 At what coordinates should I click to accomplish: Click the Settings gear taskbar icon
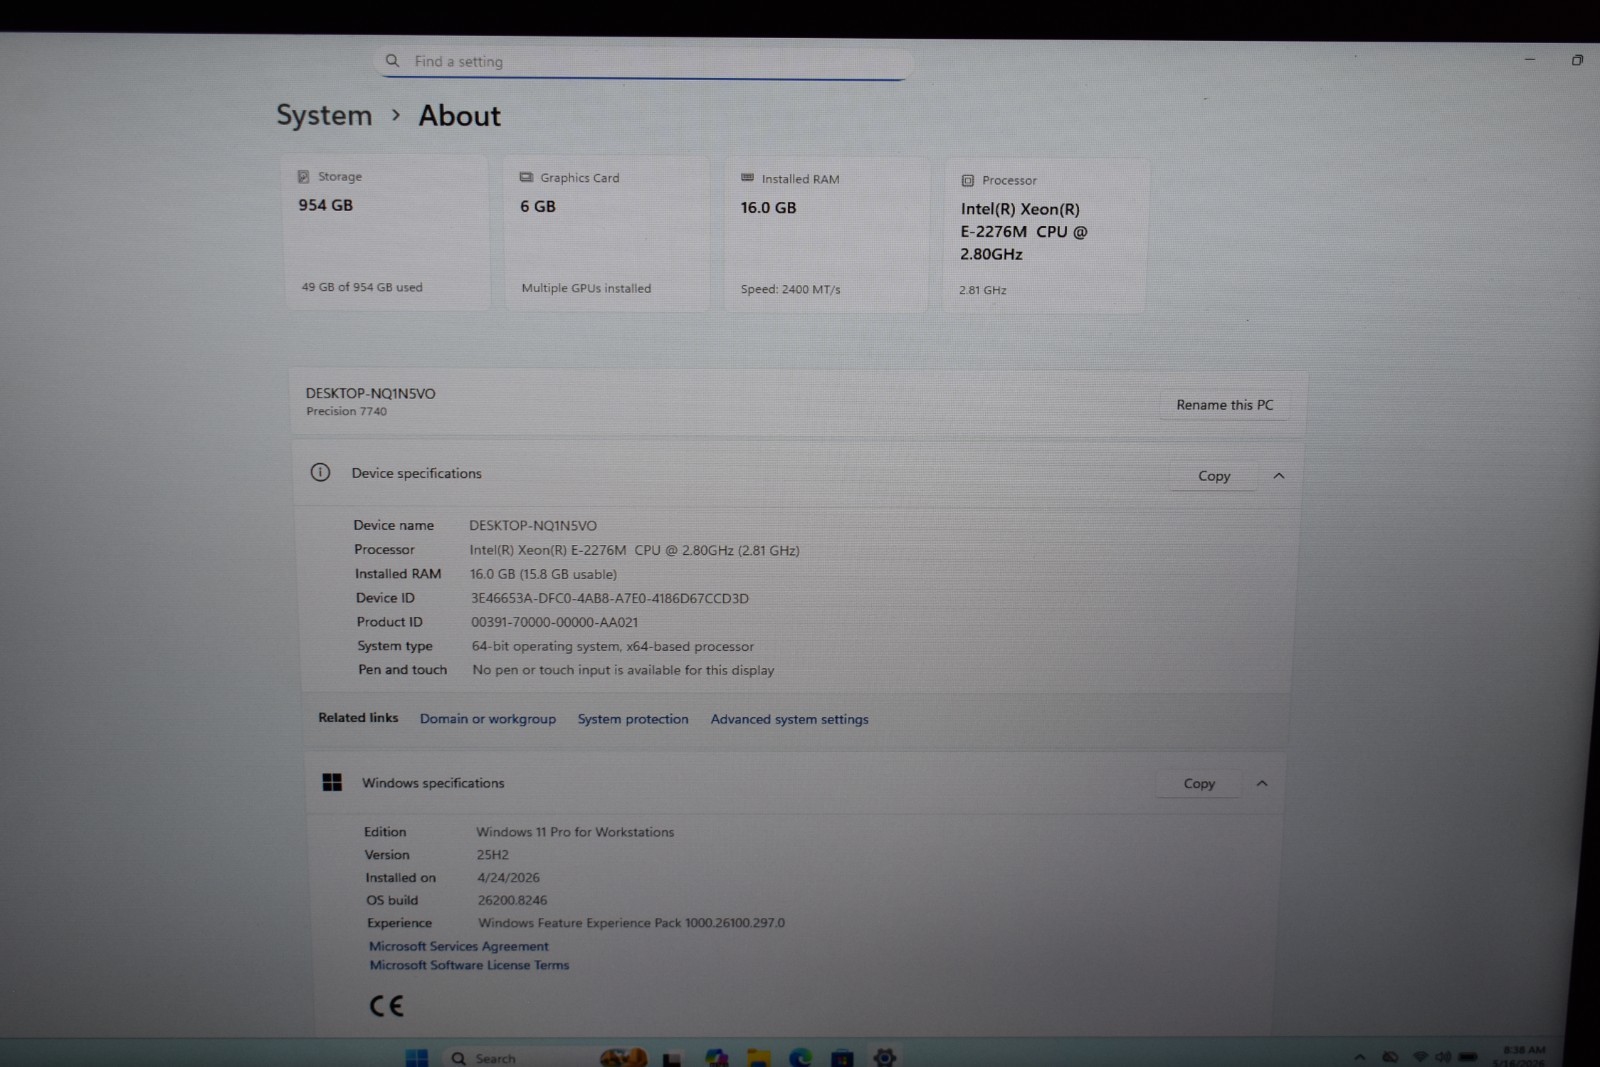[x=885, y=1057]
